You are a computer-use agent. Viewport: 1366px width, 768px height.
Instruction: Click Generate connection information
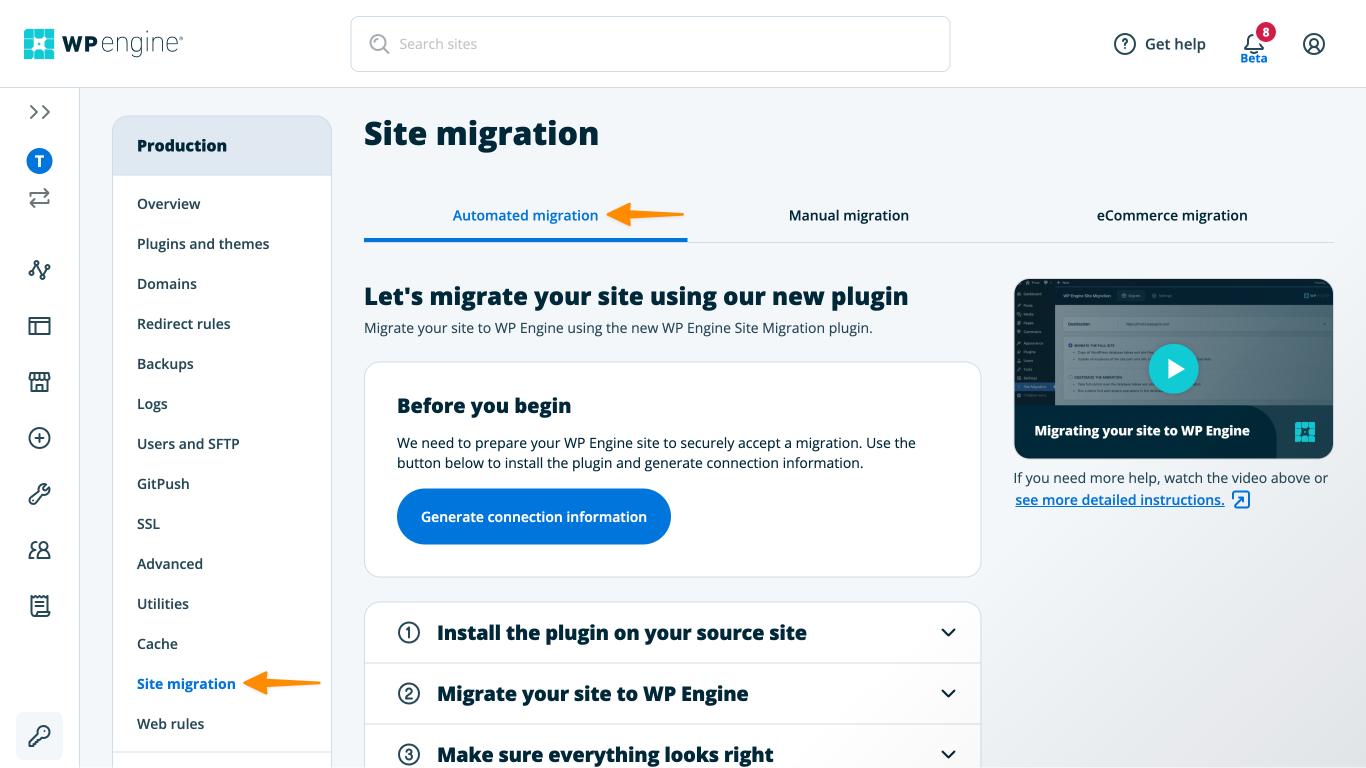(533, 516)
